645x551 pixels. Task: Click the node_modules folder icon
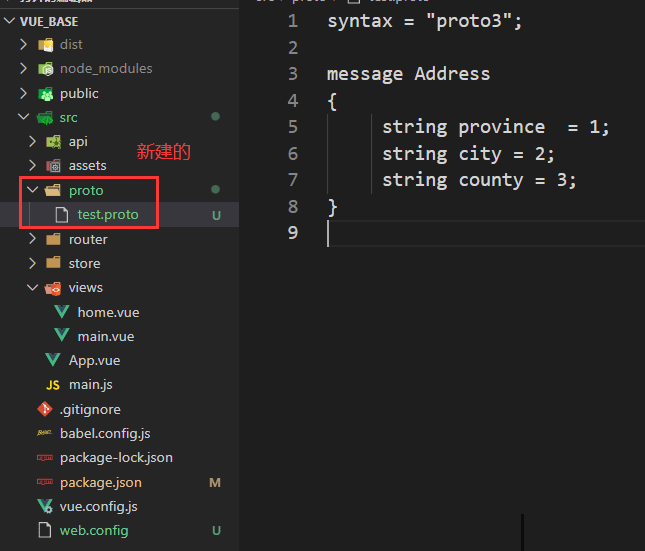46,69
